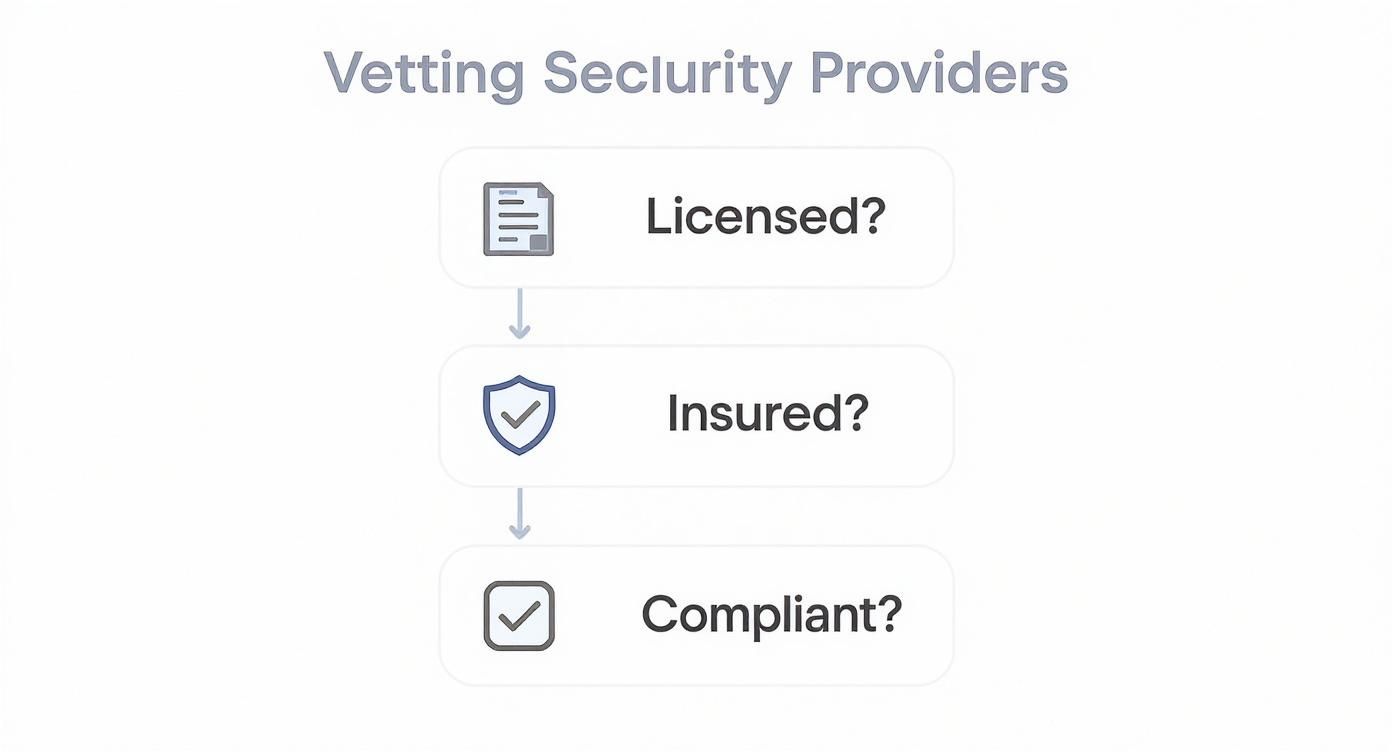Click the misspelled word "Seclurity" in the heading

[667, 73]
